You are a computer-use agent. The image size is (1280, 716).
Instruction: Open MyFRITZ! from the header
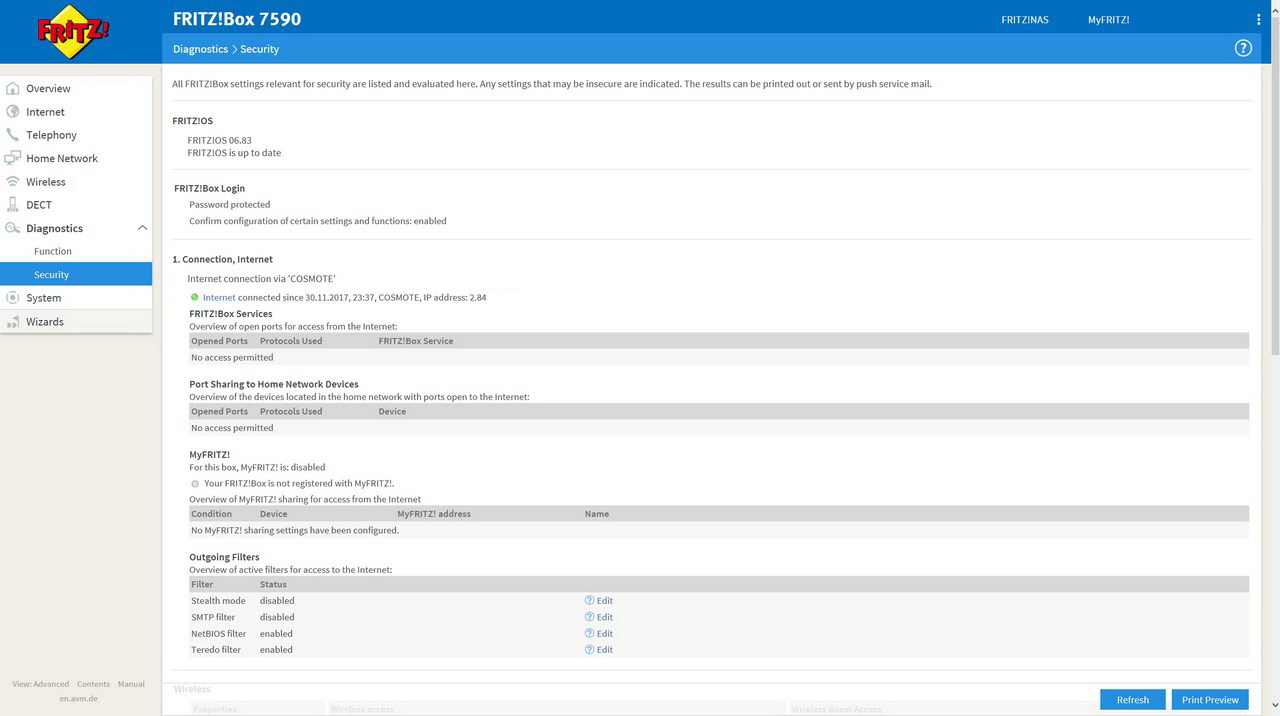[x=1109, y=19]
